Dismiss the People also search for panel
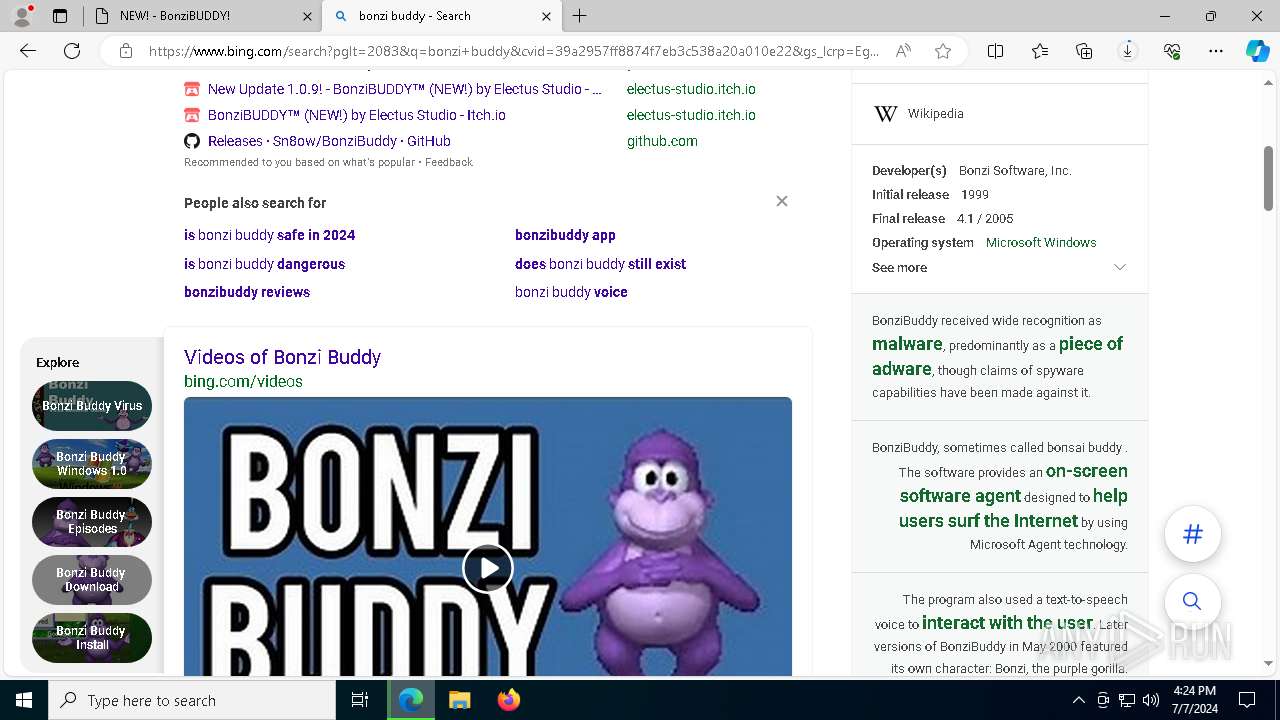1280x720 pixels. click(782, 201)
